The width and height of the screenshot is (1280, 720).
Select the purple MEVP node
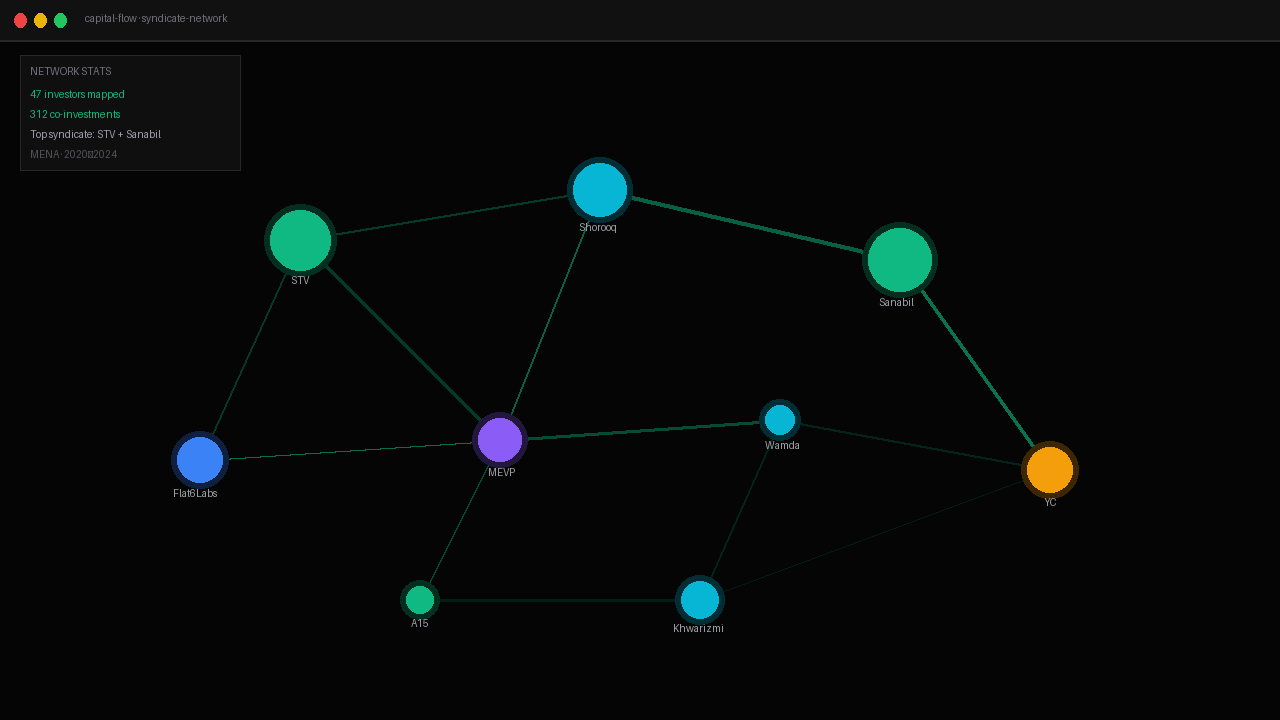500,440
